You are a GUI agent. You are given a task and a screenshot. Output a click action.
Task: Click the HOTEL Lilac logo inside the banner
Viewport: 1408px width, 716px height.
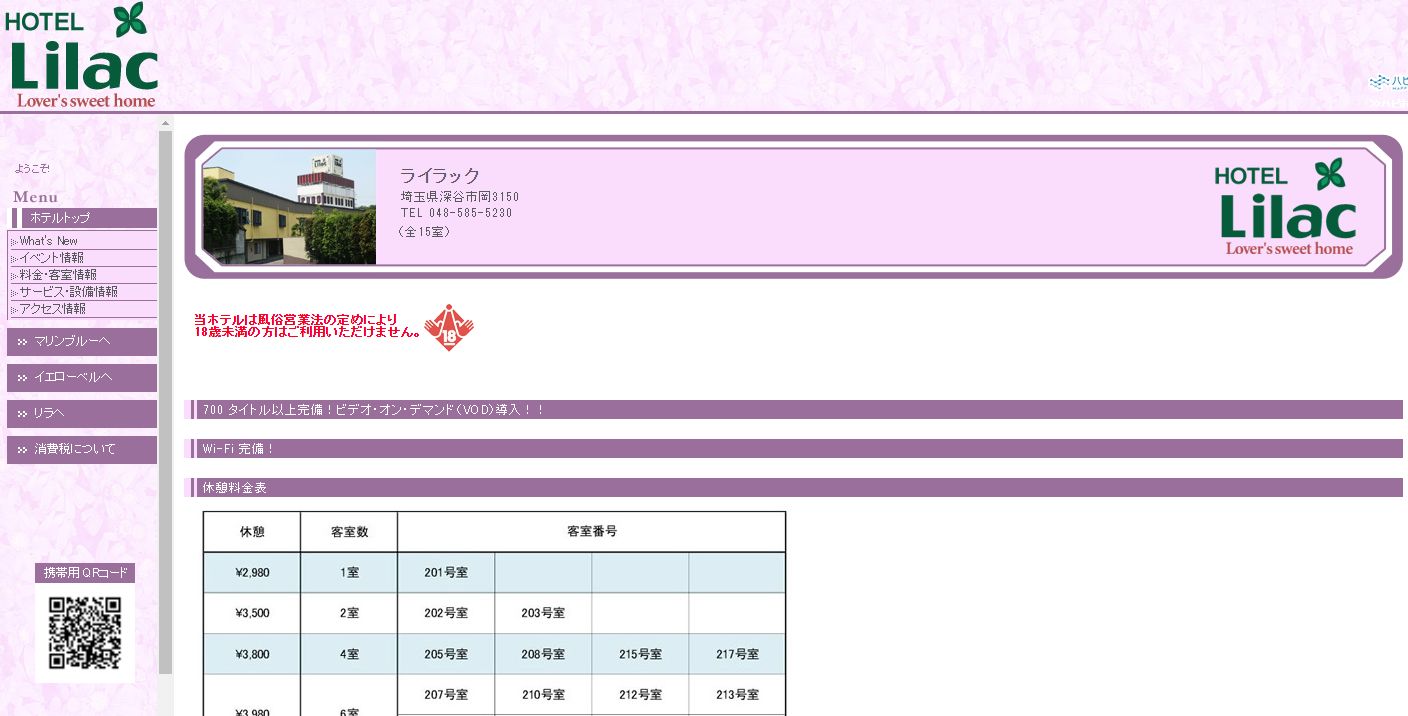coord(1285,207)
